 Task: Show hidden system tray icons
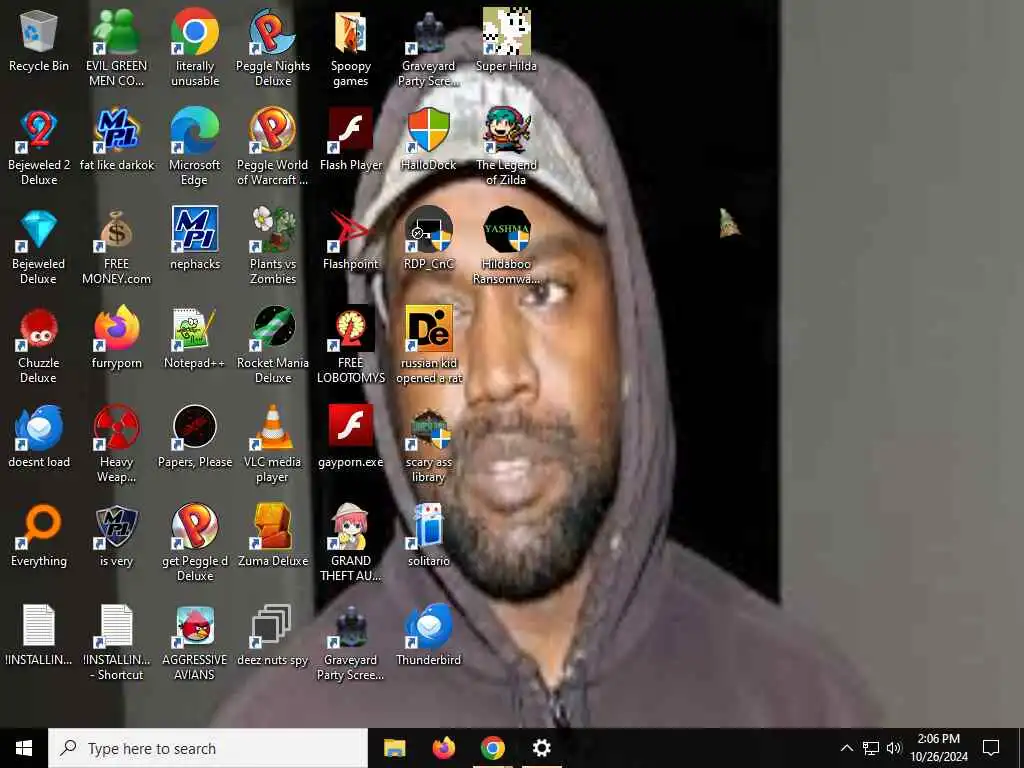click(846, 748)
